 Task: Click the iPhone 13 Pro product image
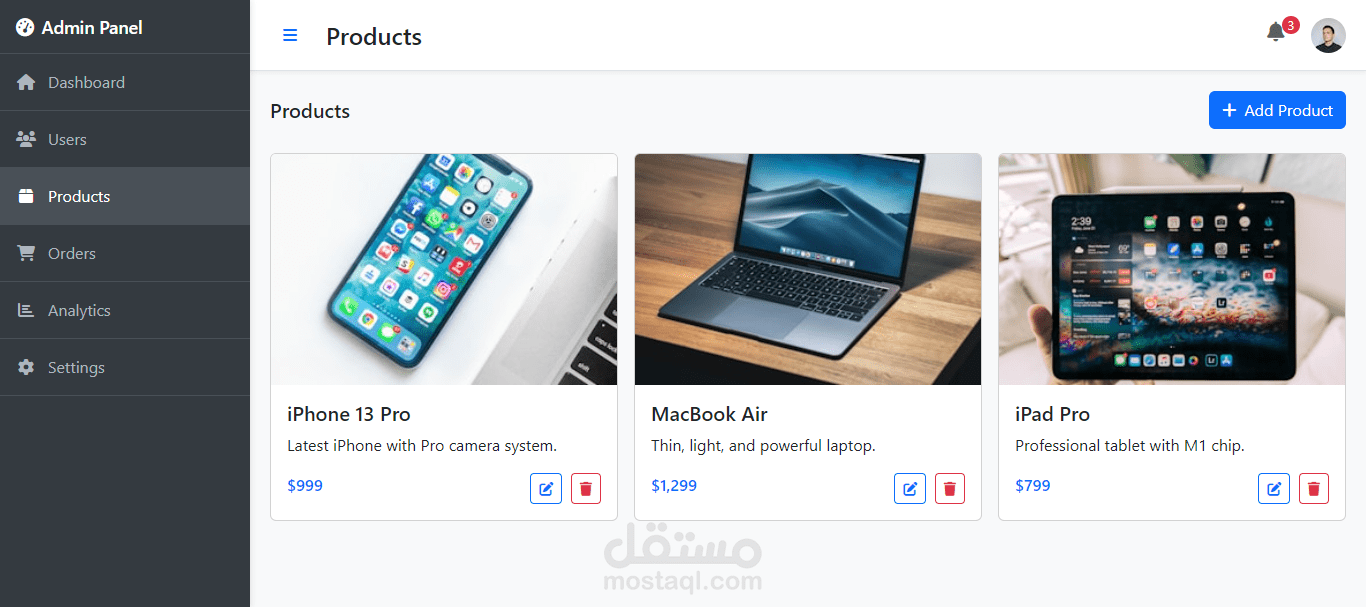pyautogui.click(x=444, y=269)
